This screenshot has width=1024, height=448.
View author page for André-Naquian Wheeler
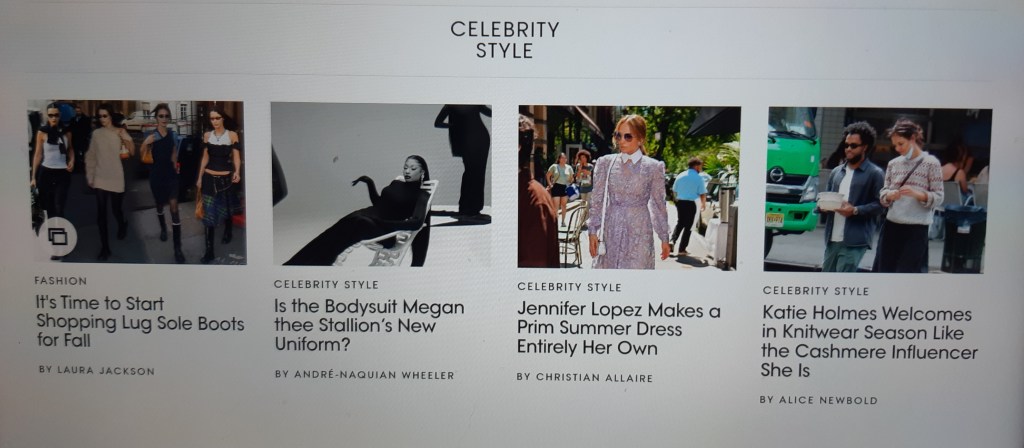coord(364,375)
